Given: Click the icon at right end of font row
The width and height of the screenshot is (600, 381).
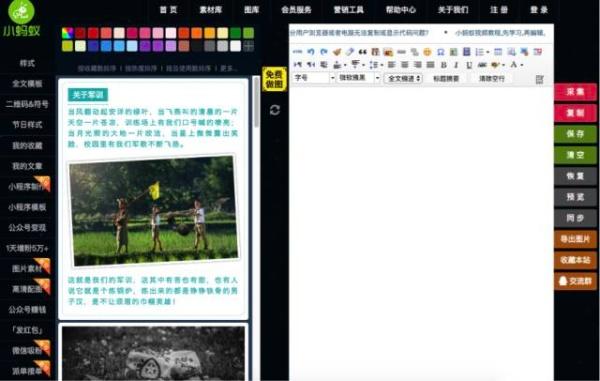Looking at the screenshot, I should tap(540, 79).
